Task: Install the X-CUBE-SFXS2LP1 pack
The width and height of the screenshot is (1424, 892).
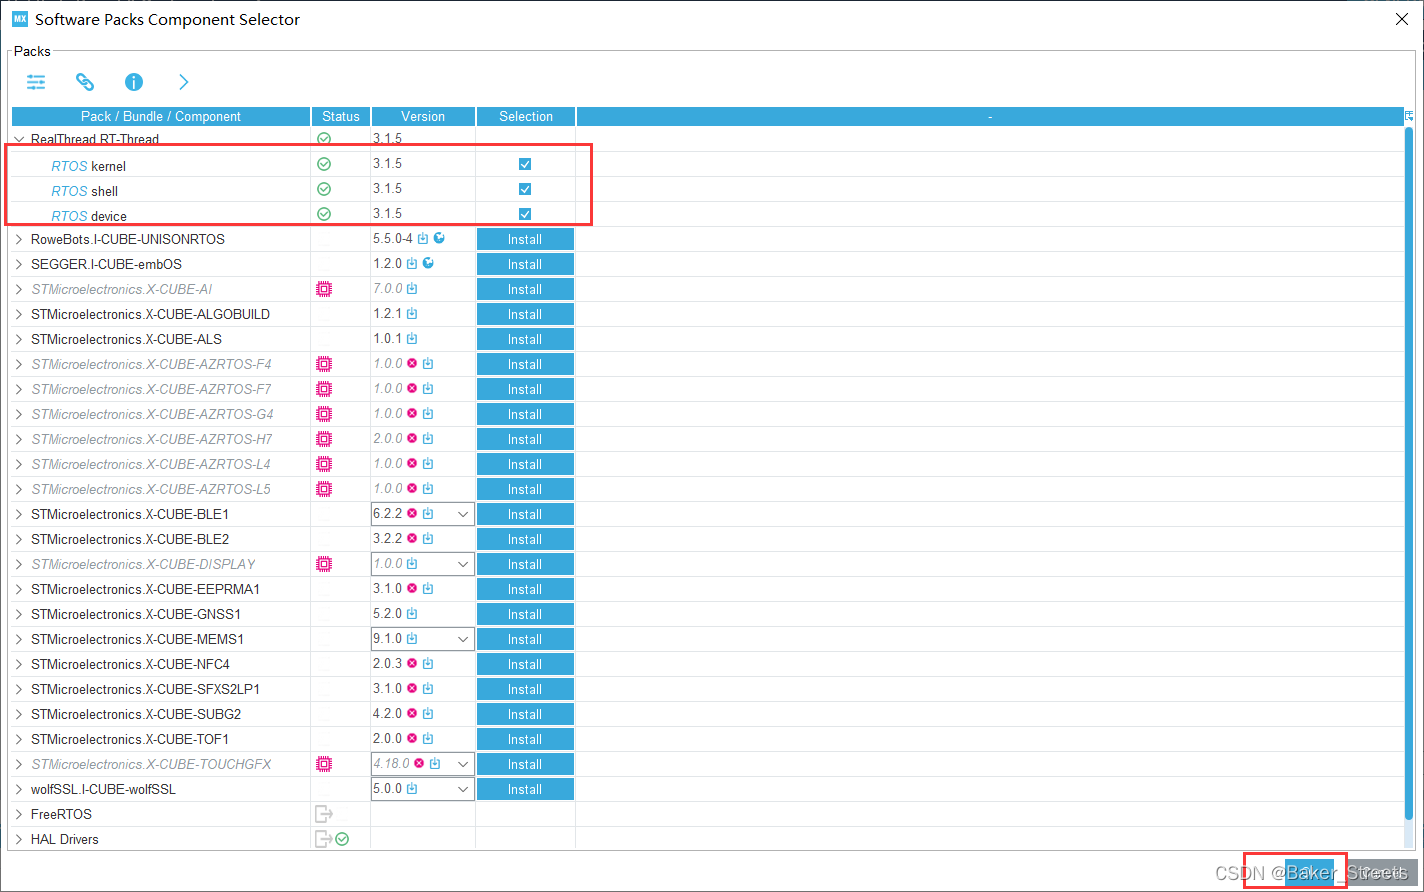Action: [525, 689]
